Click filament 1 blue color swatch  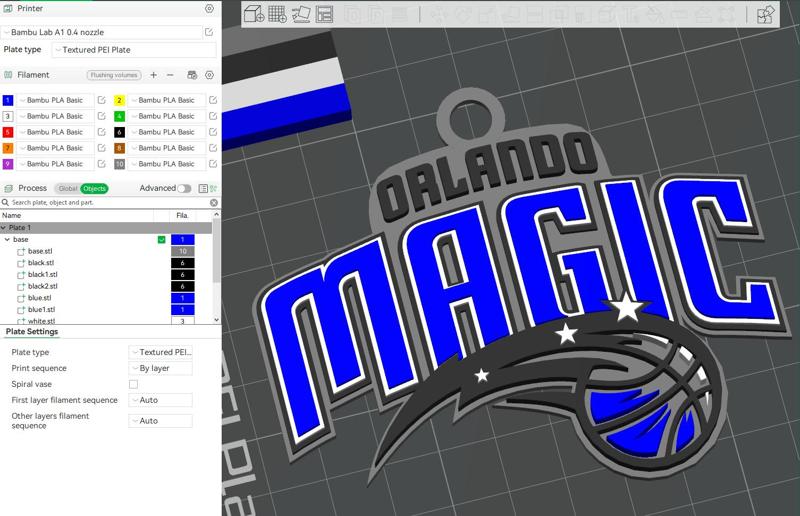click(x=8, y=100)
